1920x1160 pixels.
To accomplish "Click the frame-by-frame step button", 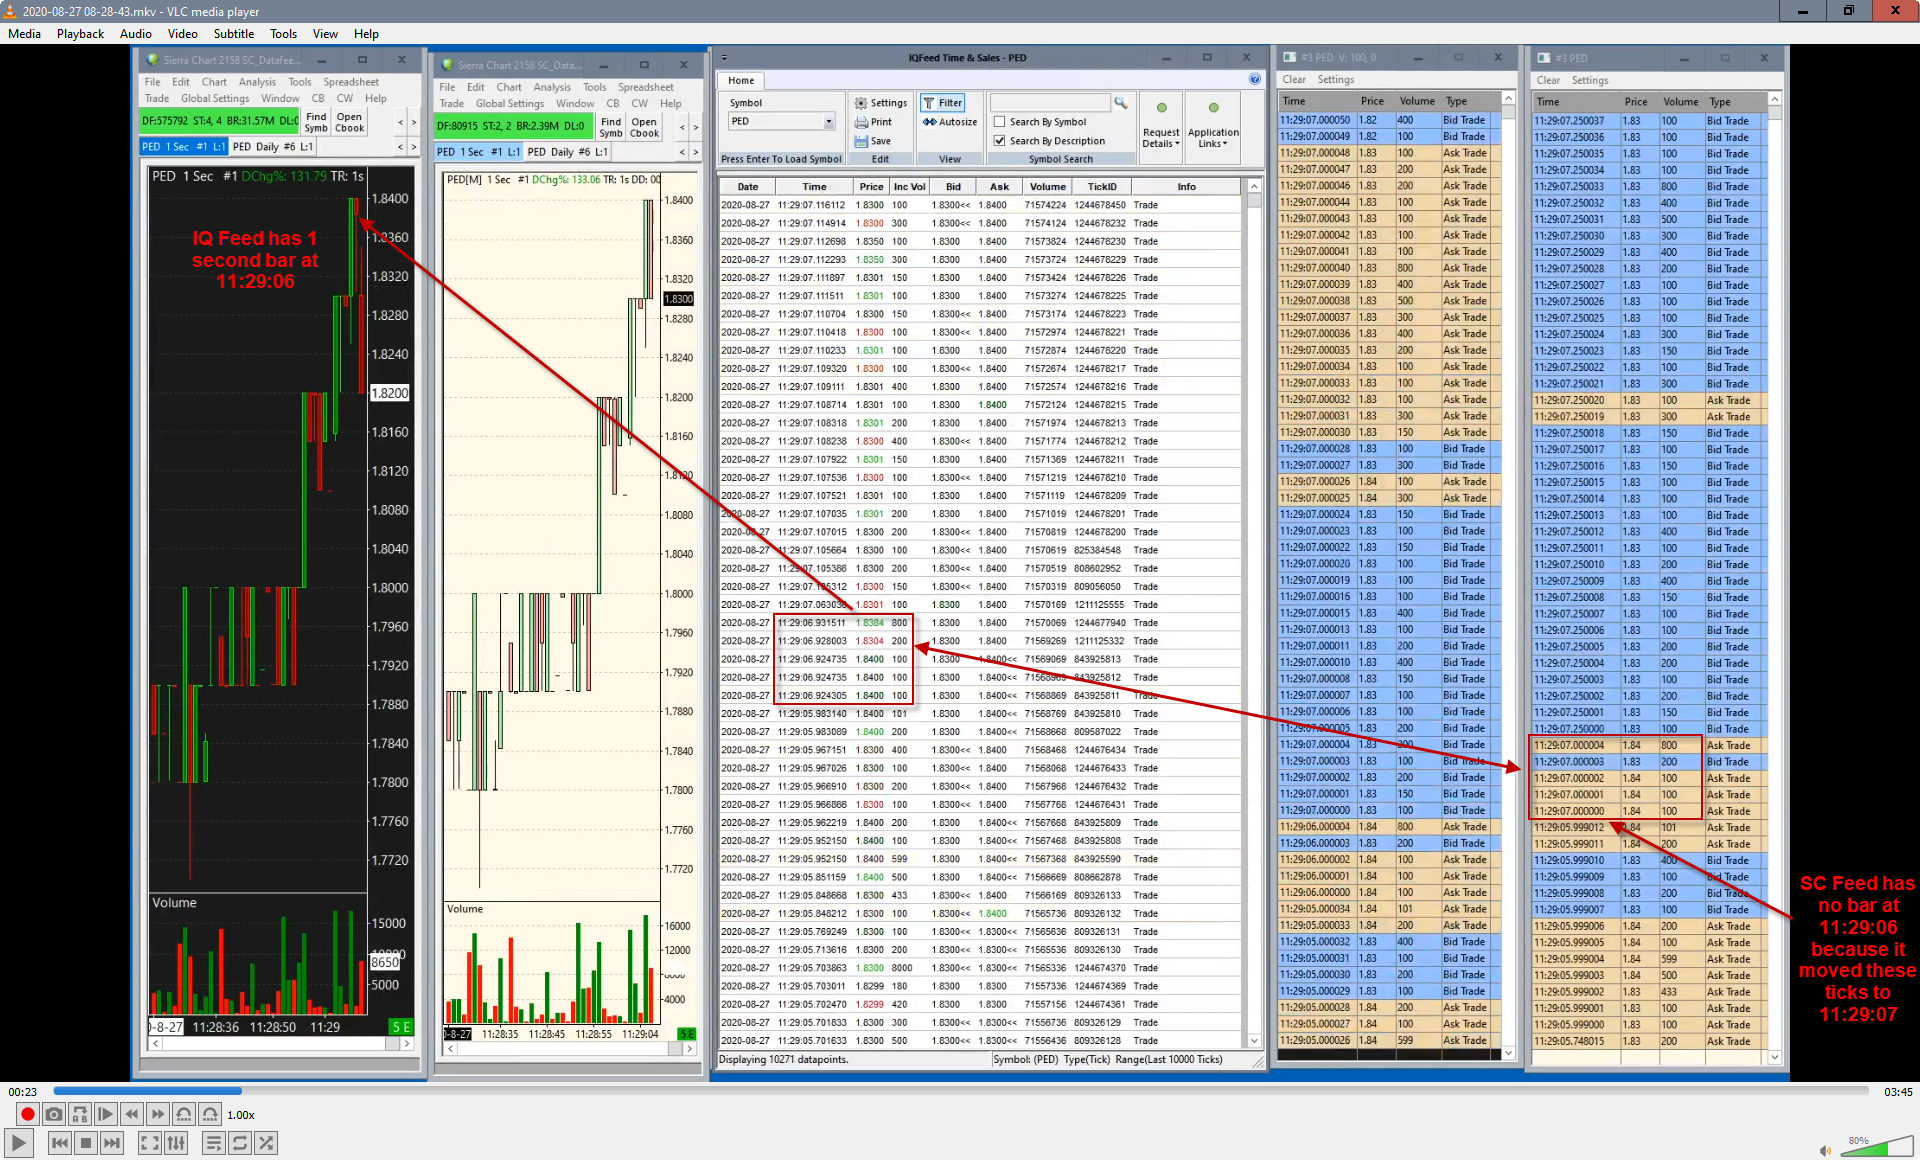I will pos(106,1114).
